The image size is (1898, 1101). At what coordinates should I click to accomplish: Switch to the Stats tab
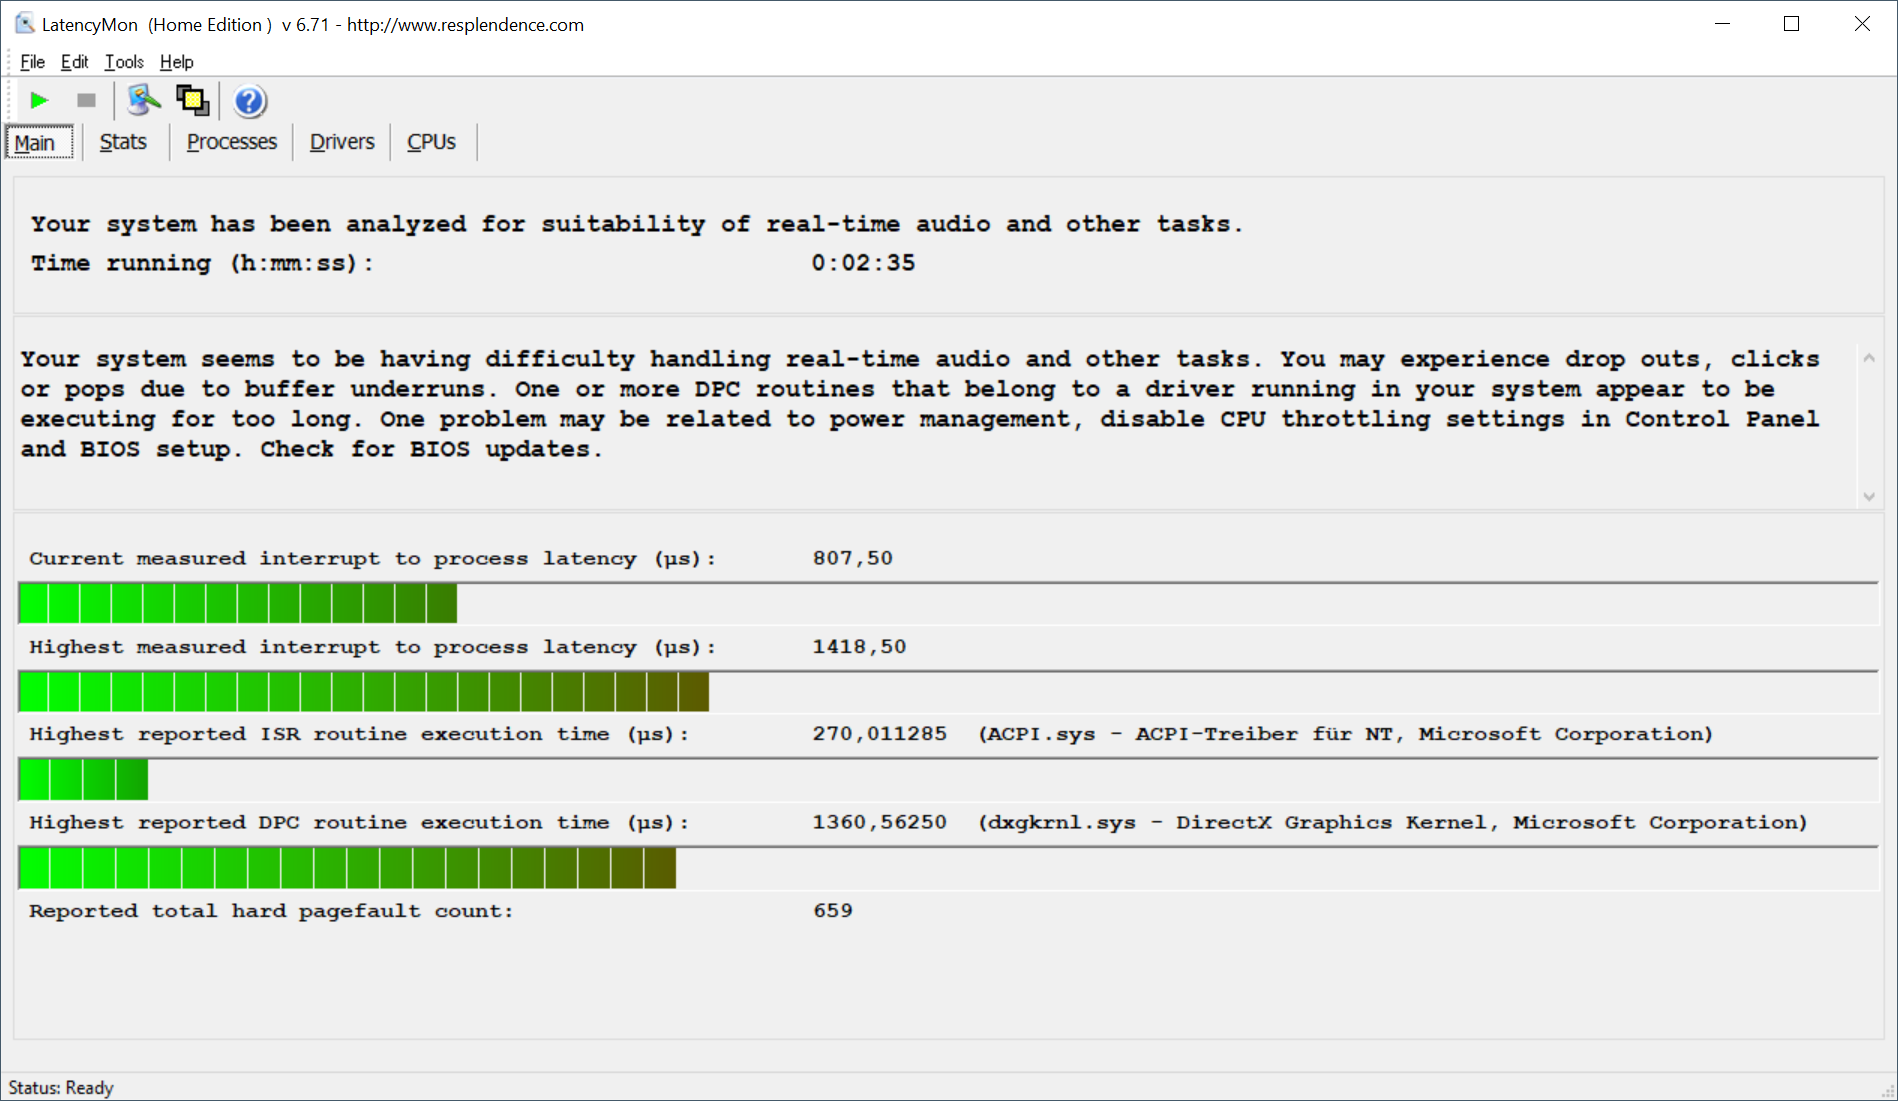123,142
